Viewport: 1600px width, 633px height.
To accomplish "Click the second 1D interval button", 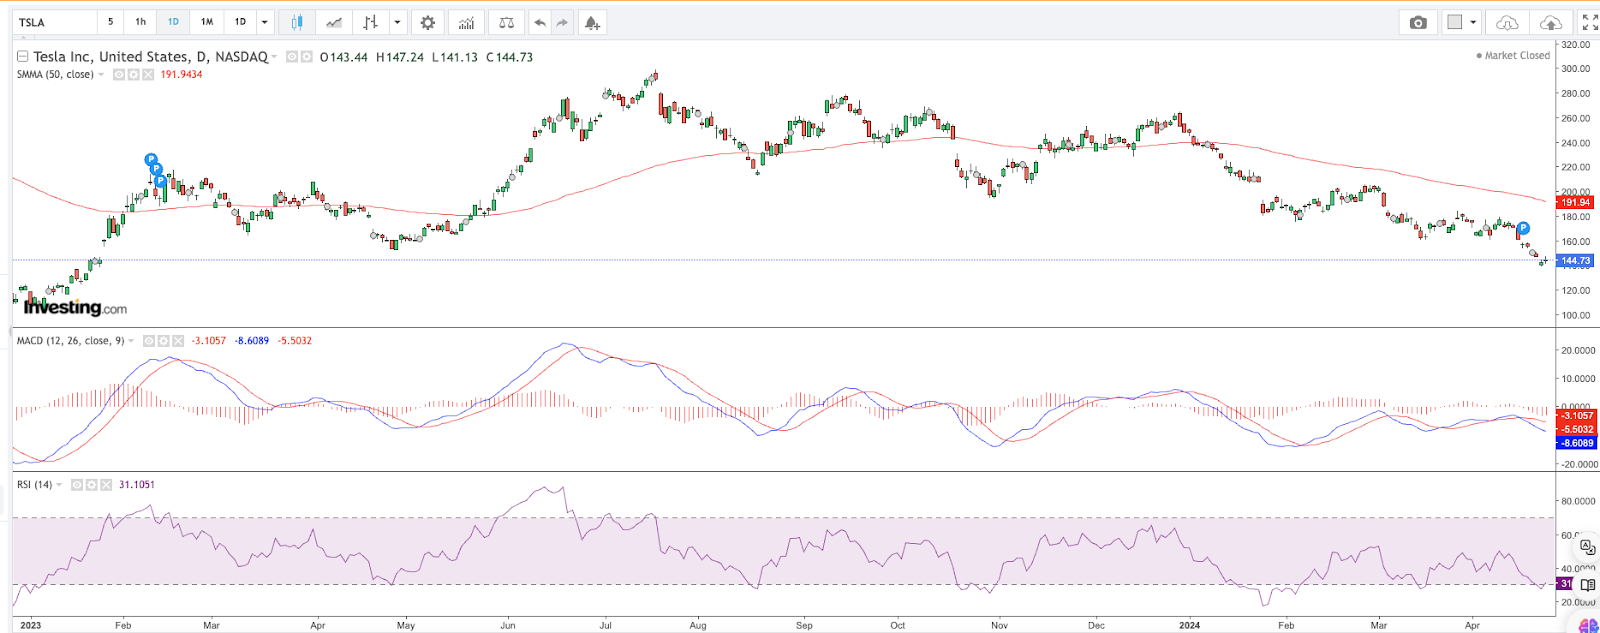I will tap(240, 22).
